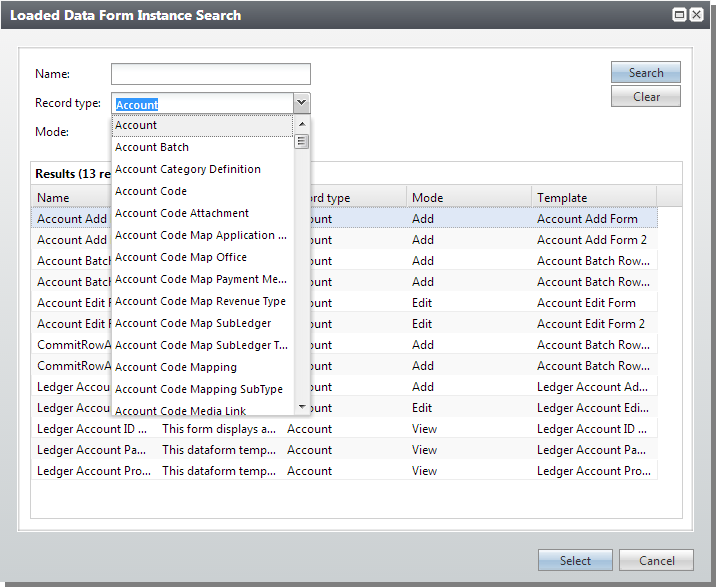This screenshot has width=716, height=587.
Task: Select the Ledger Account ID ... name cell
Action: tap(92, 429)
